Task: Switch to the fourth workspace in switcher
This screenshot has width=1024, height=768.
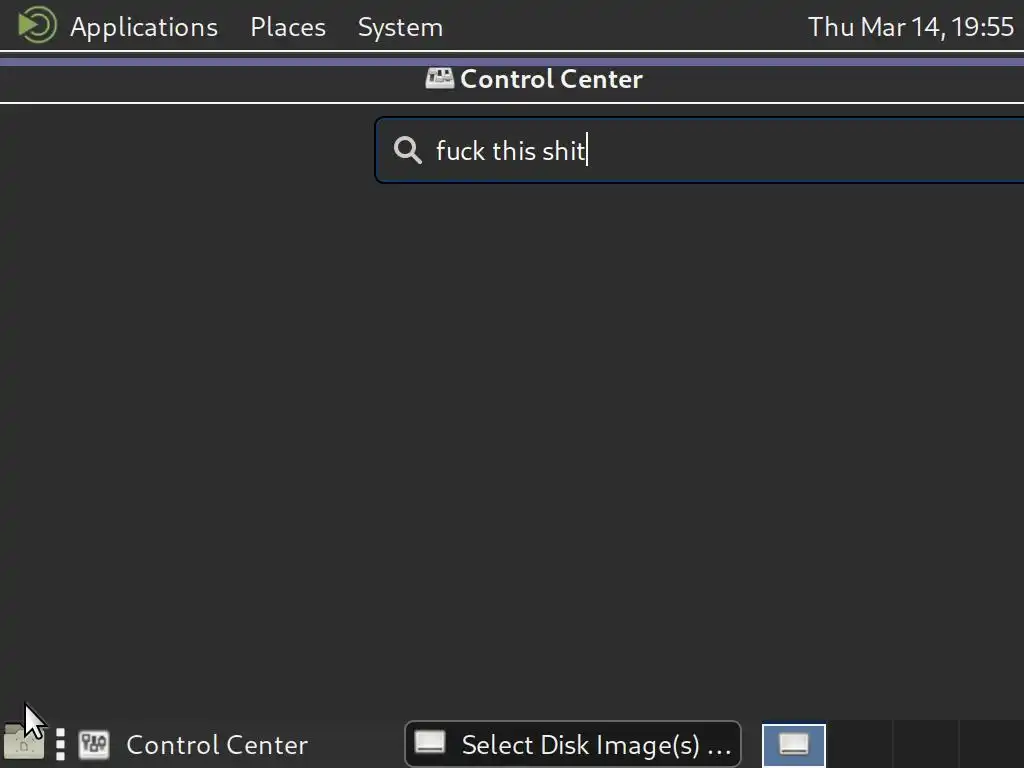Action: (991, 745)
